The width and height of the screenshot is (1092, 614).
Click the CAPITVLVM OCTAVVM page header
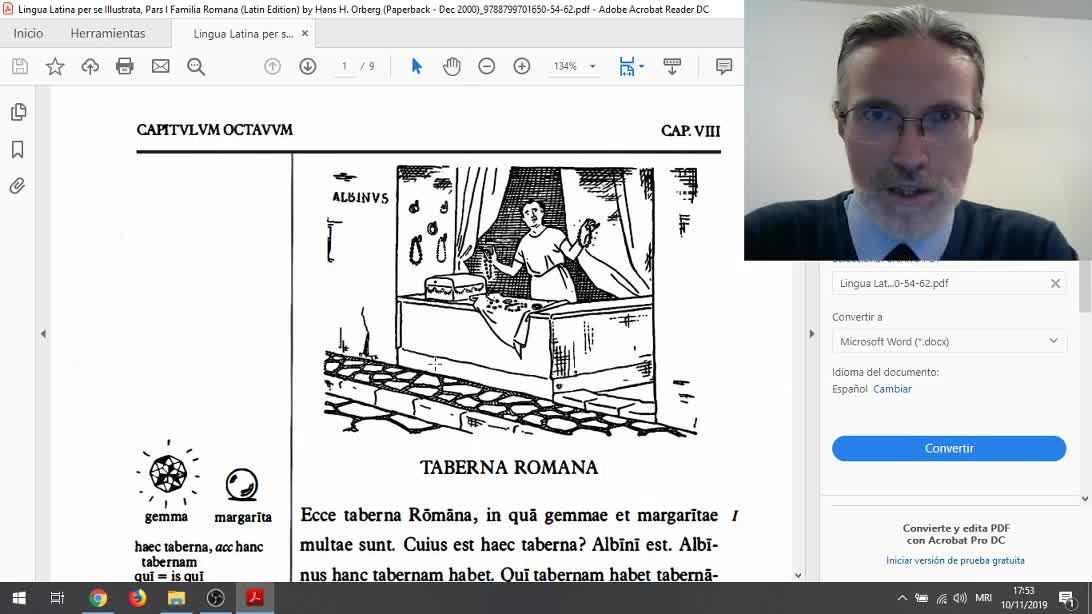[x=214, y=129]
